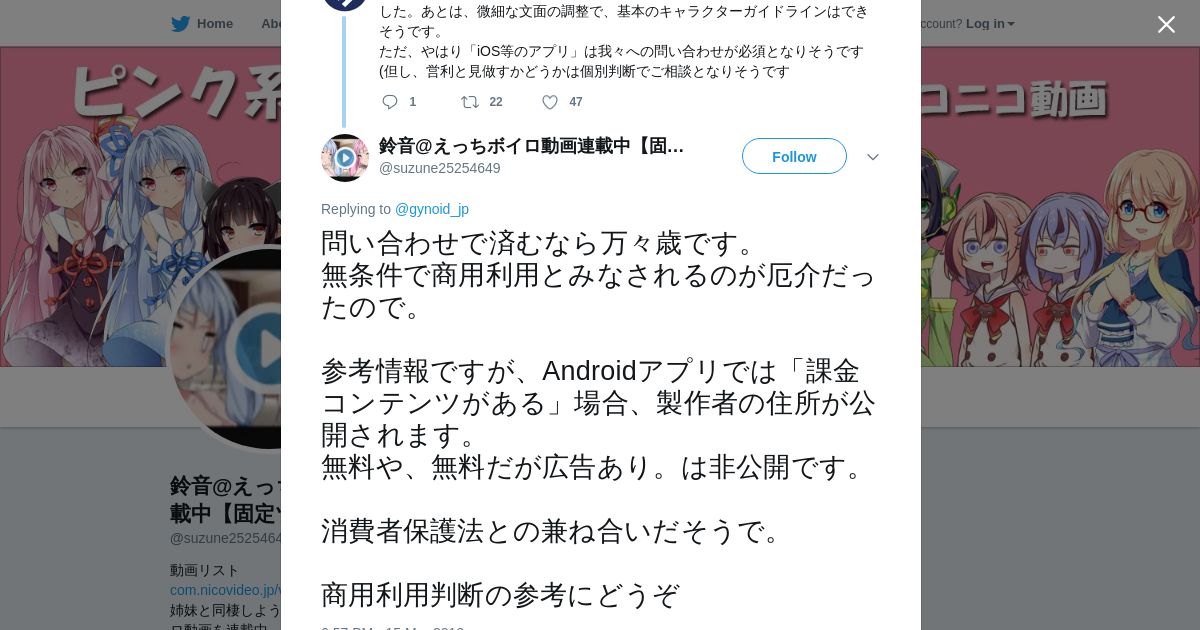1200x630 pixels.
Task: Follow the user suzune25254649
Action: pyautogui.click(x=794, y=157)
